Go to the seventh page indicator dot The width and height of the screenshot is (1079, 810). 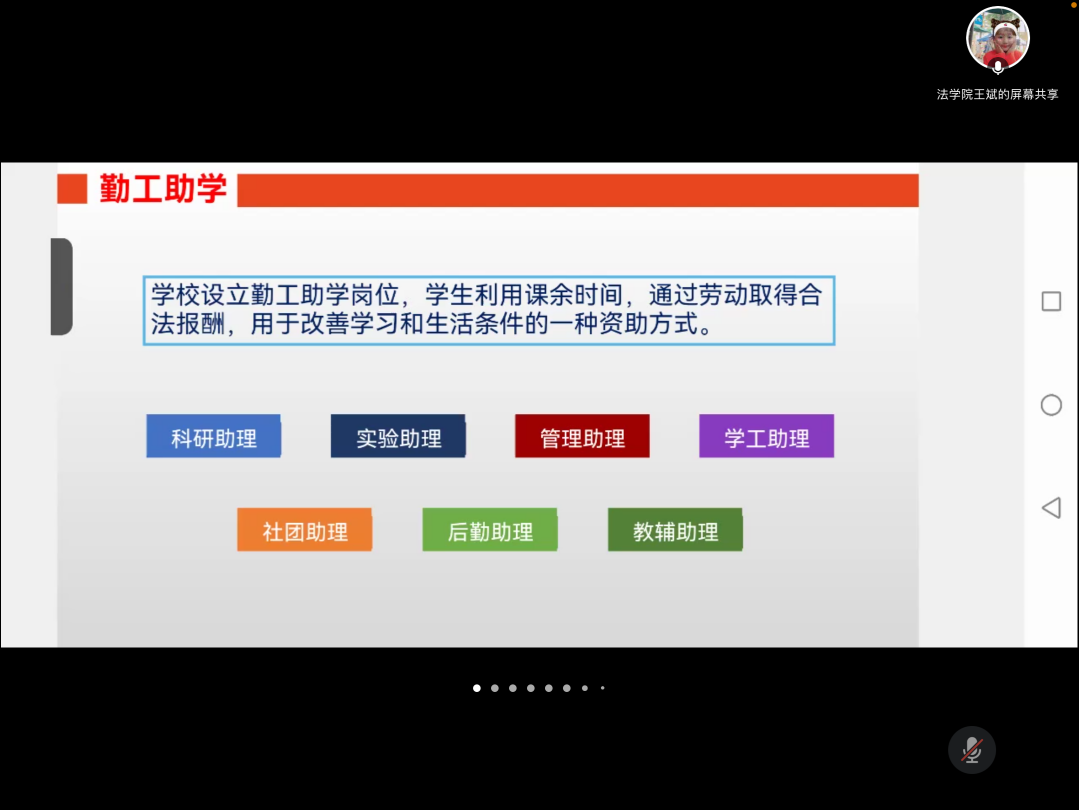click(585, 688)
